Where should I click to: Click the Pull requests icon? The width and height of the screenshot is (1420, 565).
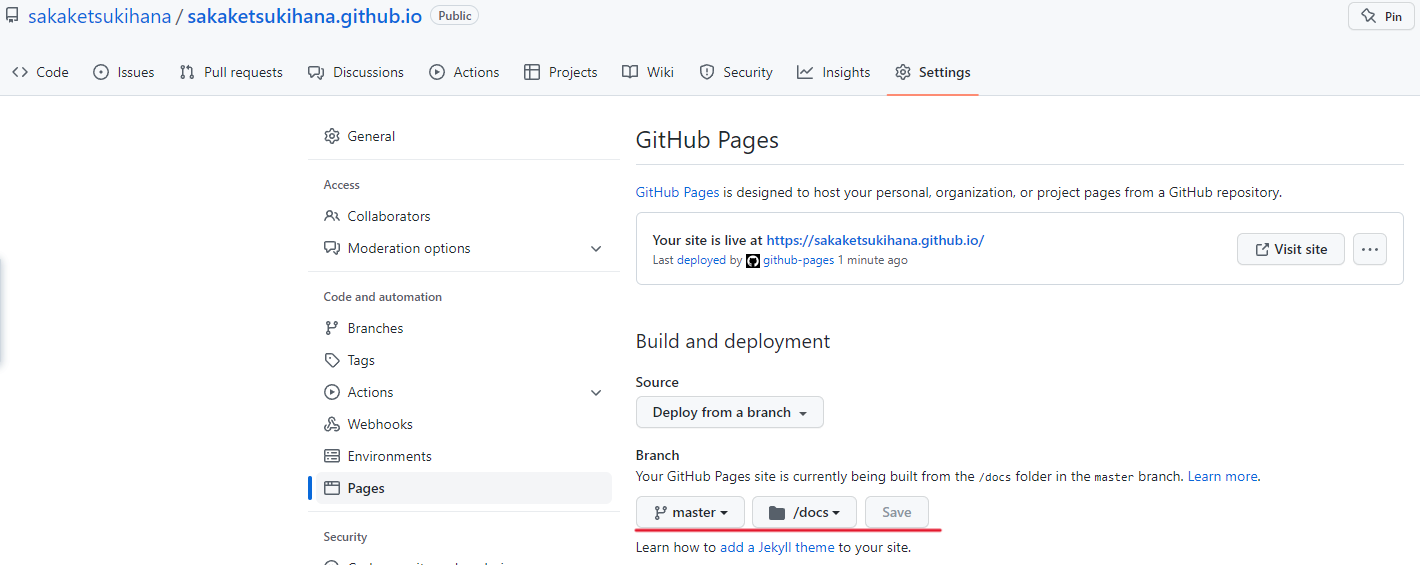[187, 72]
